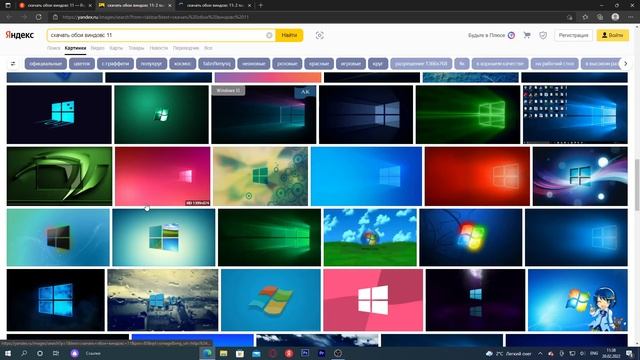Switch to the first browser tab
This screenshot has height=360, width=640.
(x=55, y=5)
